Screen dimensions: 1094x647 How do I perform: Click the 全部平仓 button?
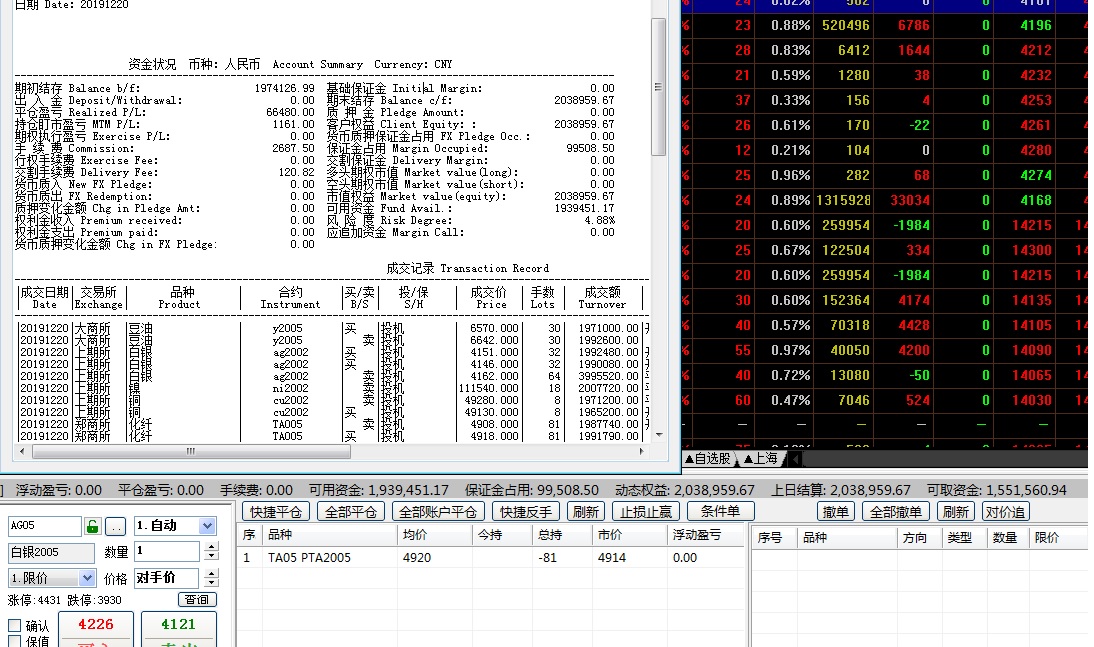click(x=351, y=512)
